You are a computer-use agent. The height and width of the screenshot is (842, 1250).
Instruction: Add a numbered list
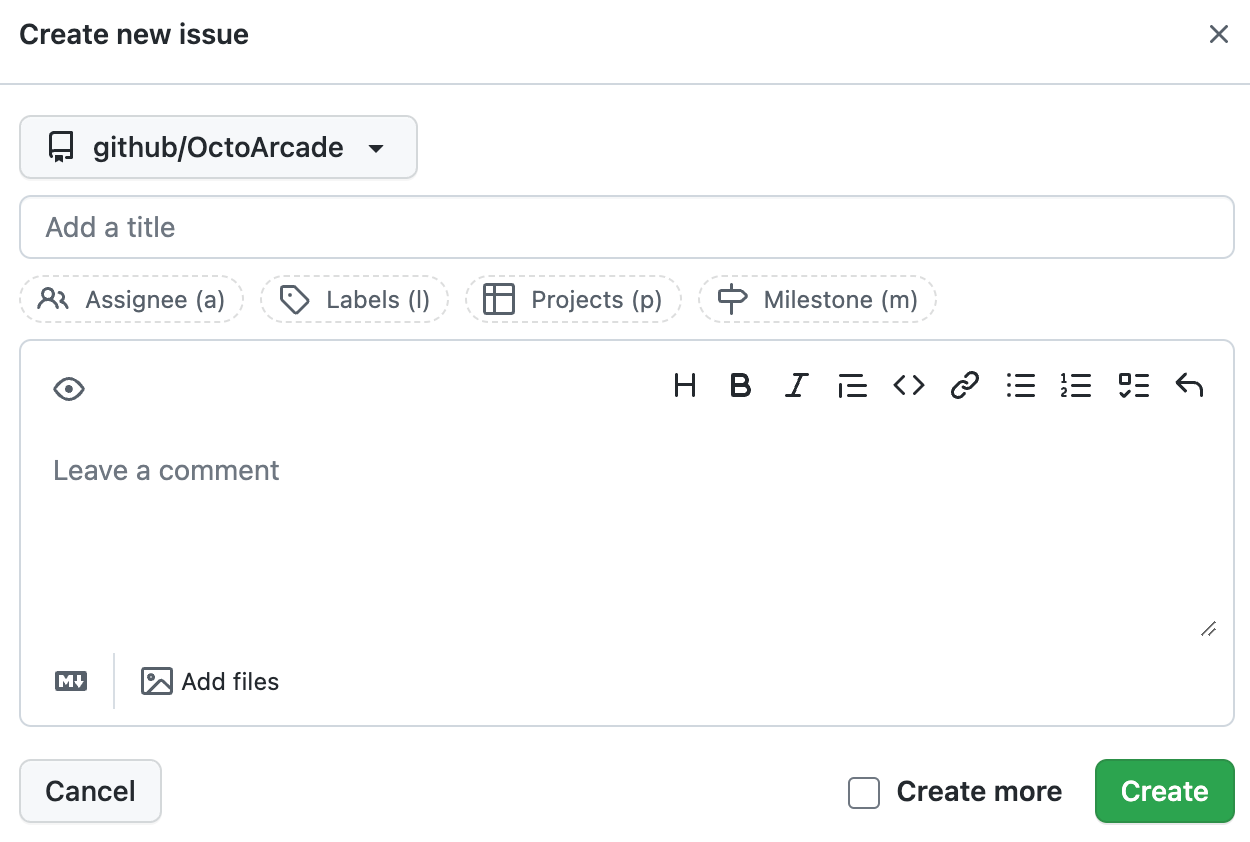(1076, 386)
